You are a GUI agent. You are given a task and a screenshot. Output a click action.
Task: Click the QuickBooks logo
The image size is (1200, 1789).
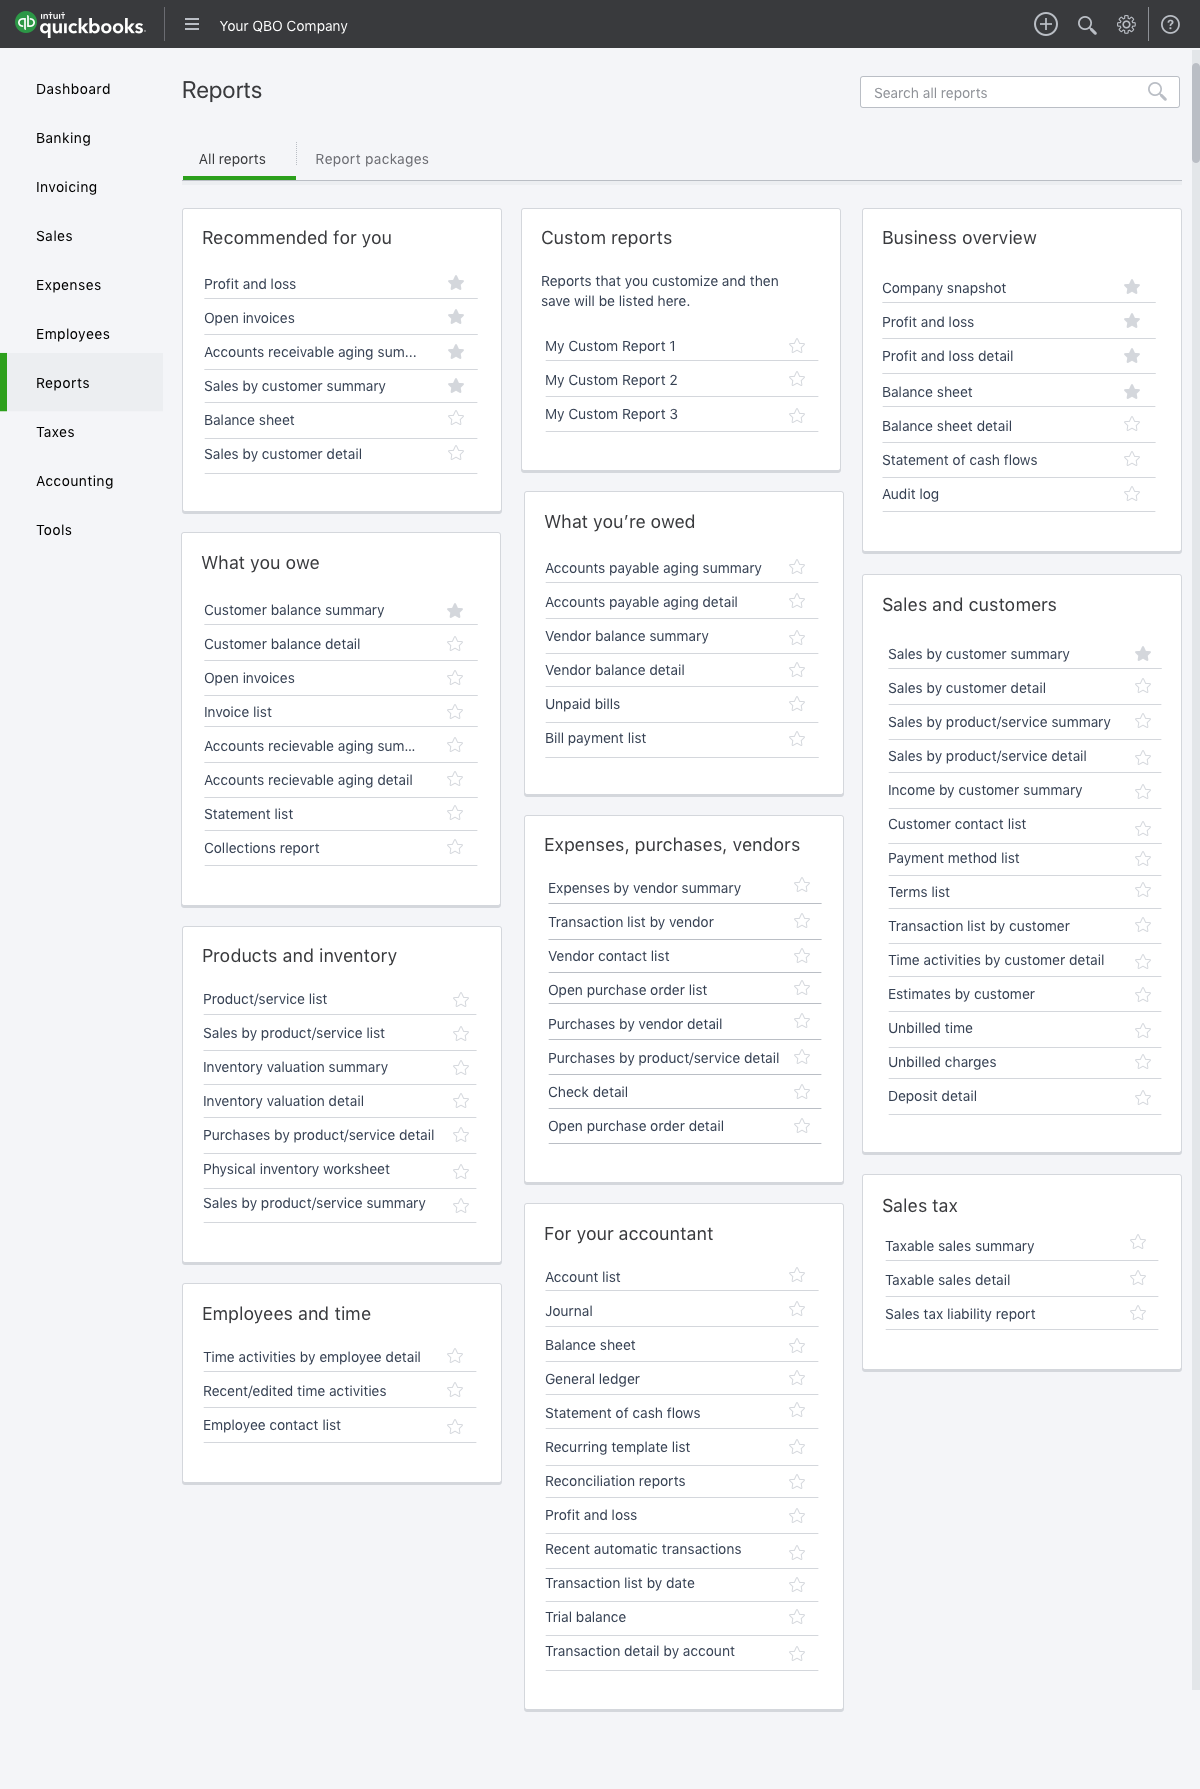pos(80,24)
